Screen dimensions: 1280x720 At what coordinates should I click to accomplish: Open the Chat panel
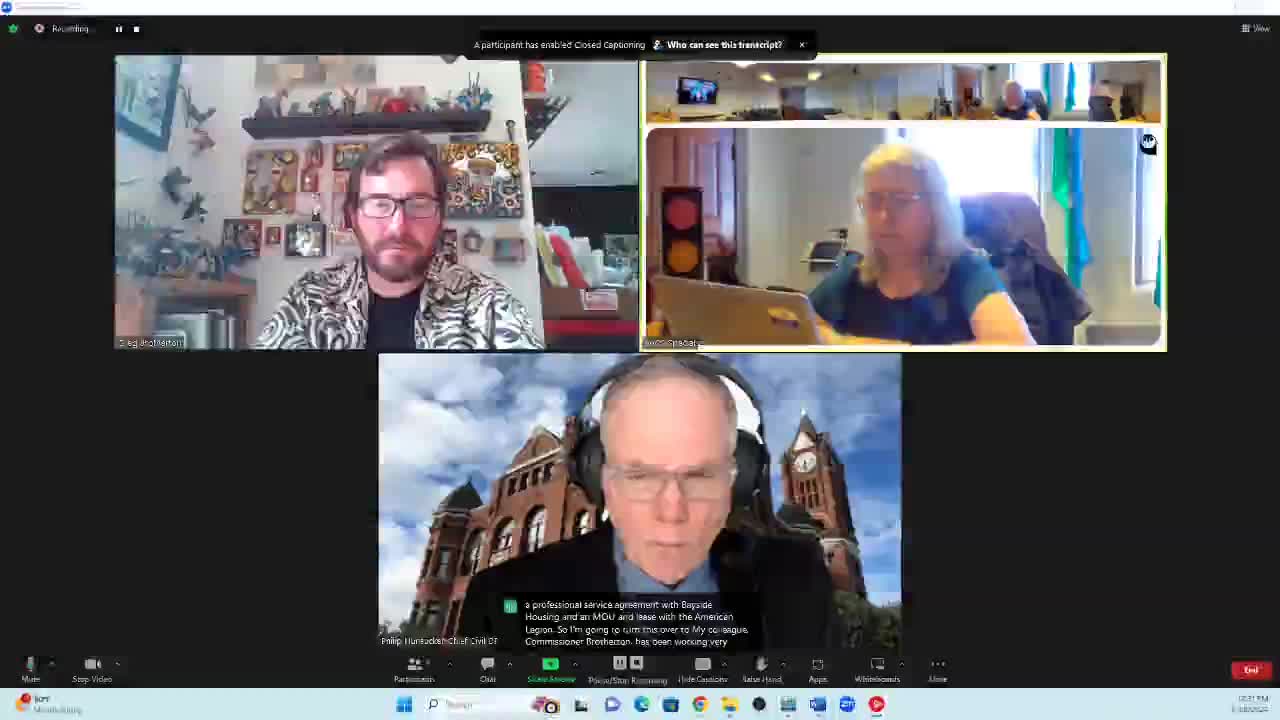[x=487, y=665]
